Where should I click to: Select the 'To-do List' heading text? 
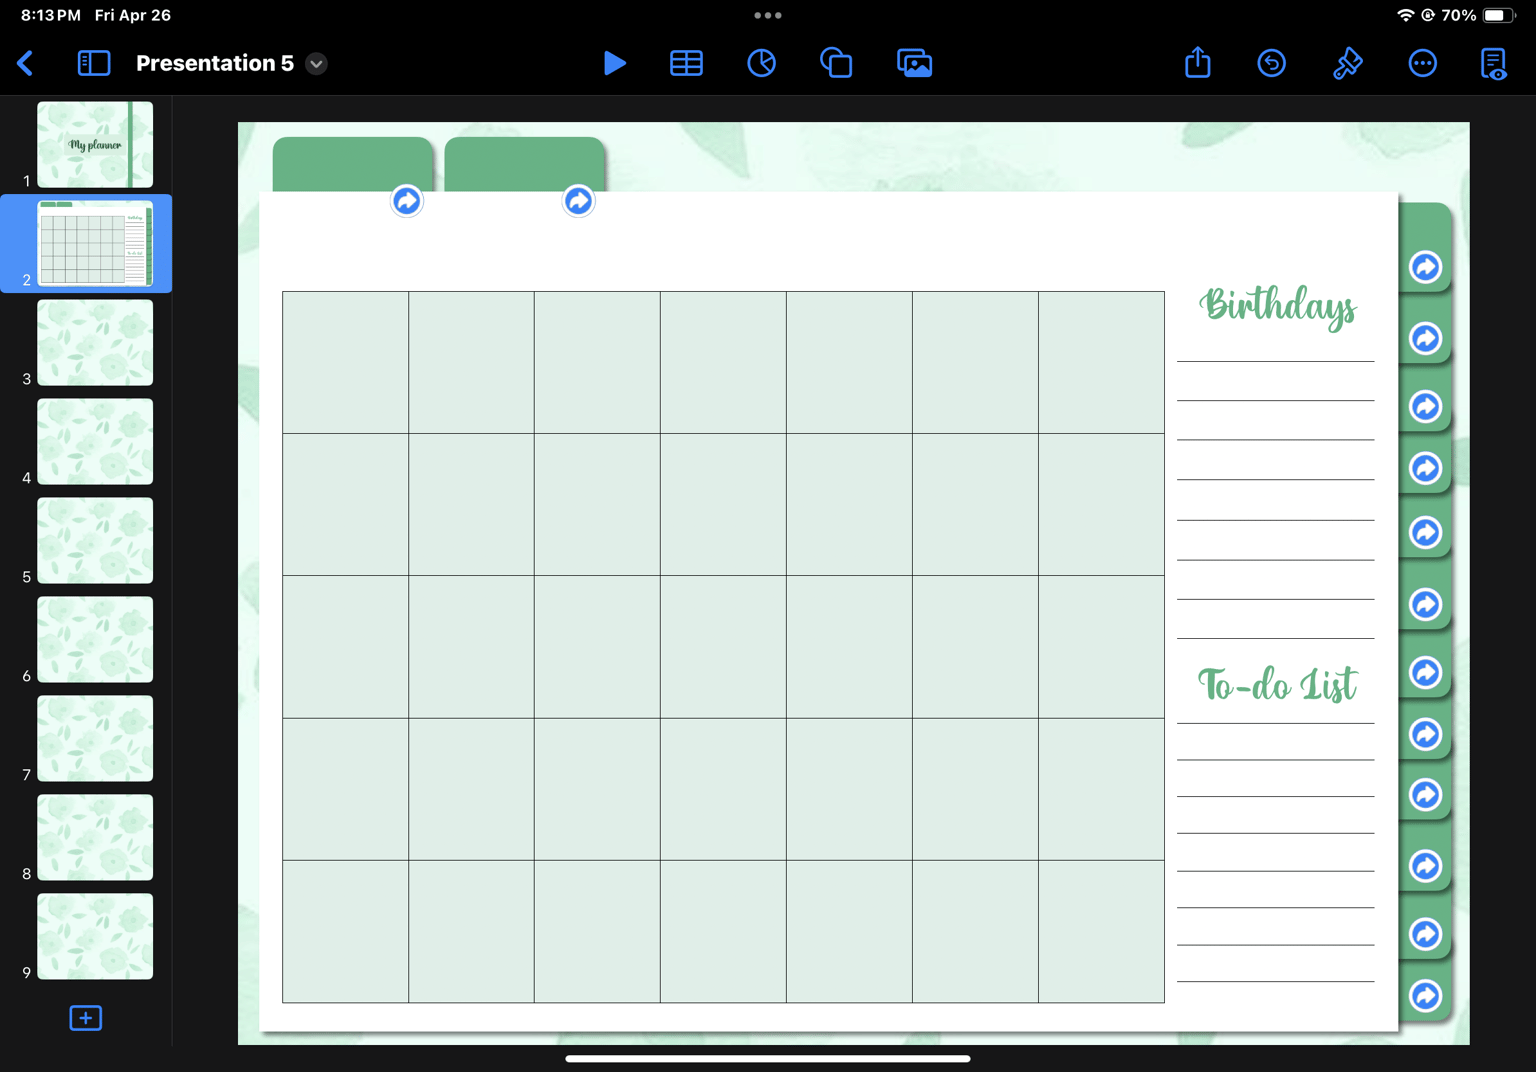click(1277, 684)
